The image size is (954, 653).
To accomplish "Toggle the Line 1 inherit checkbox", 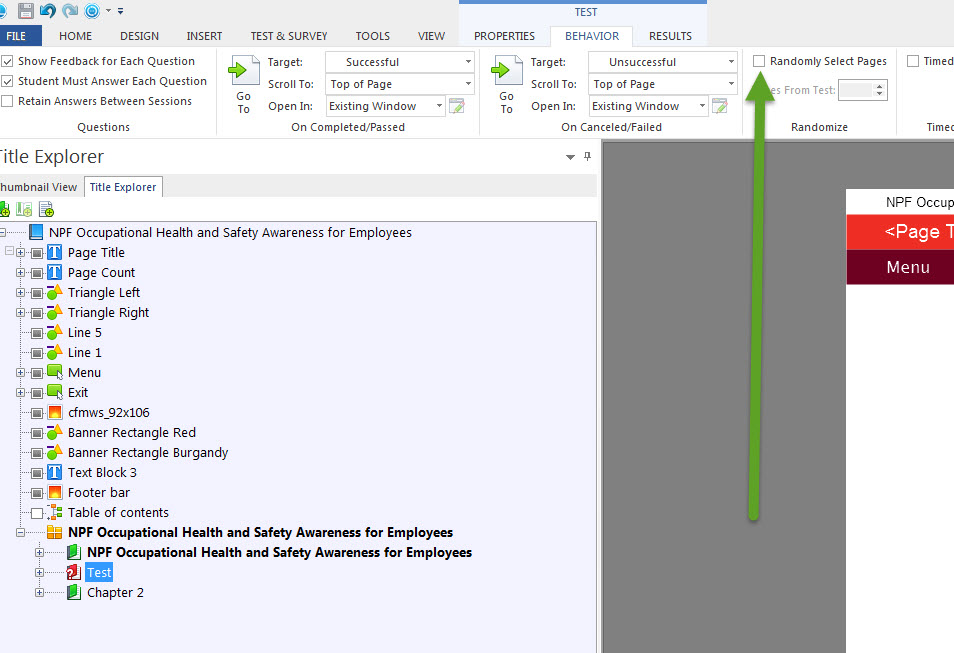I will (37, 352).
